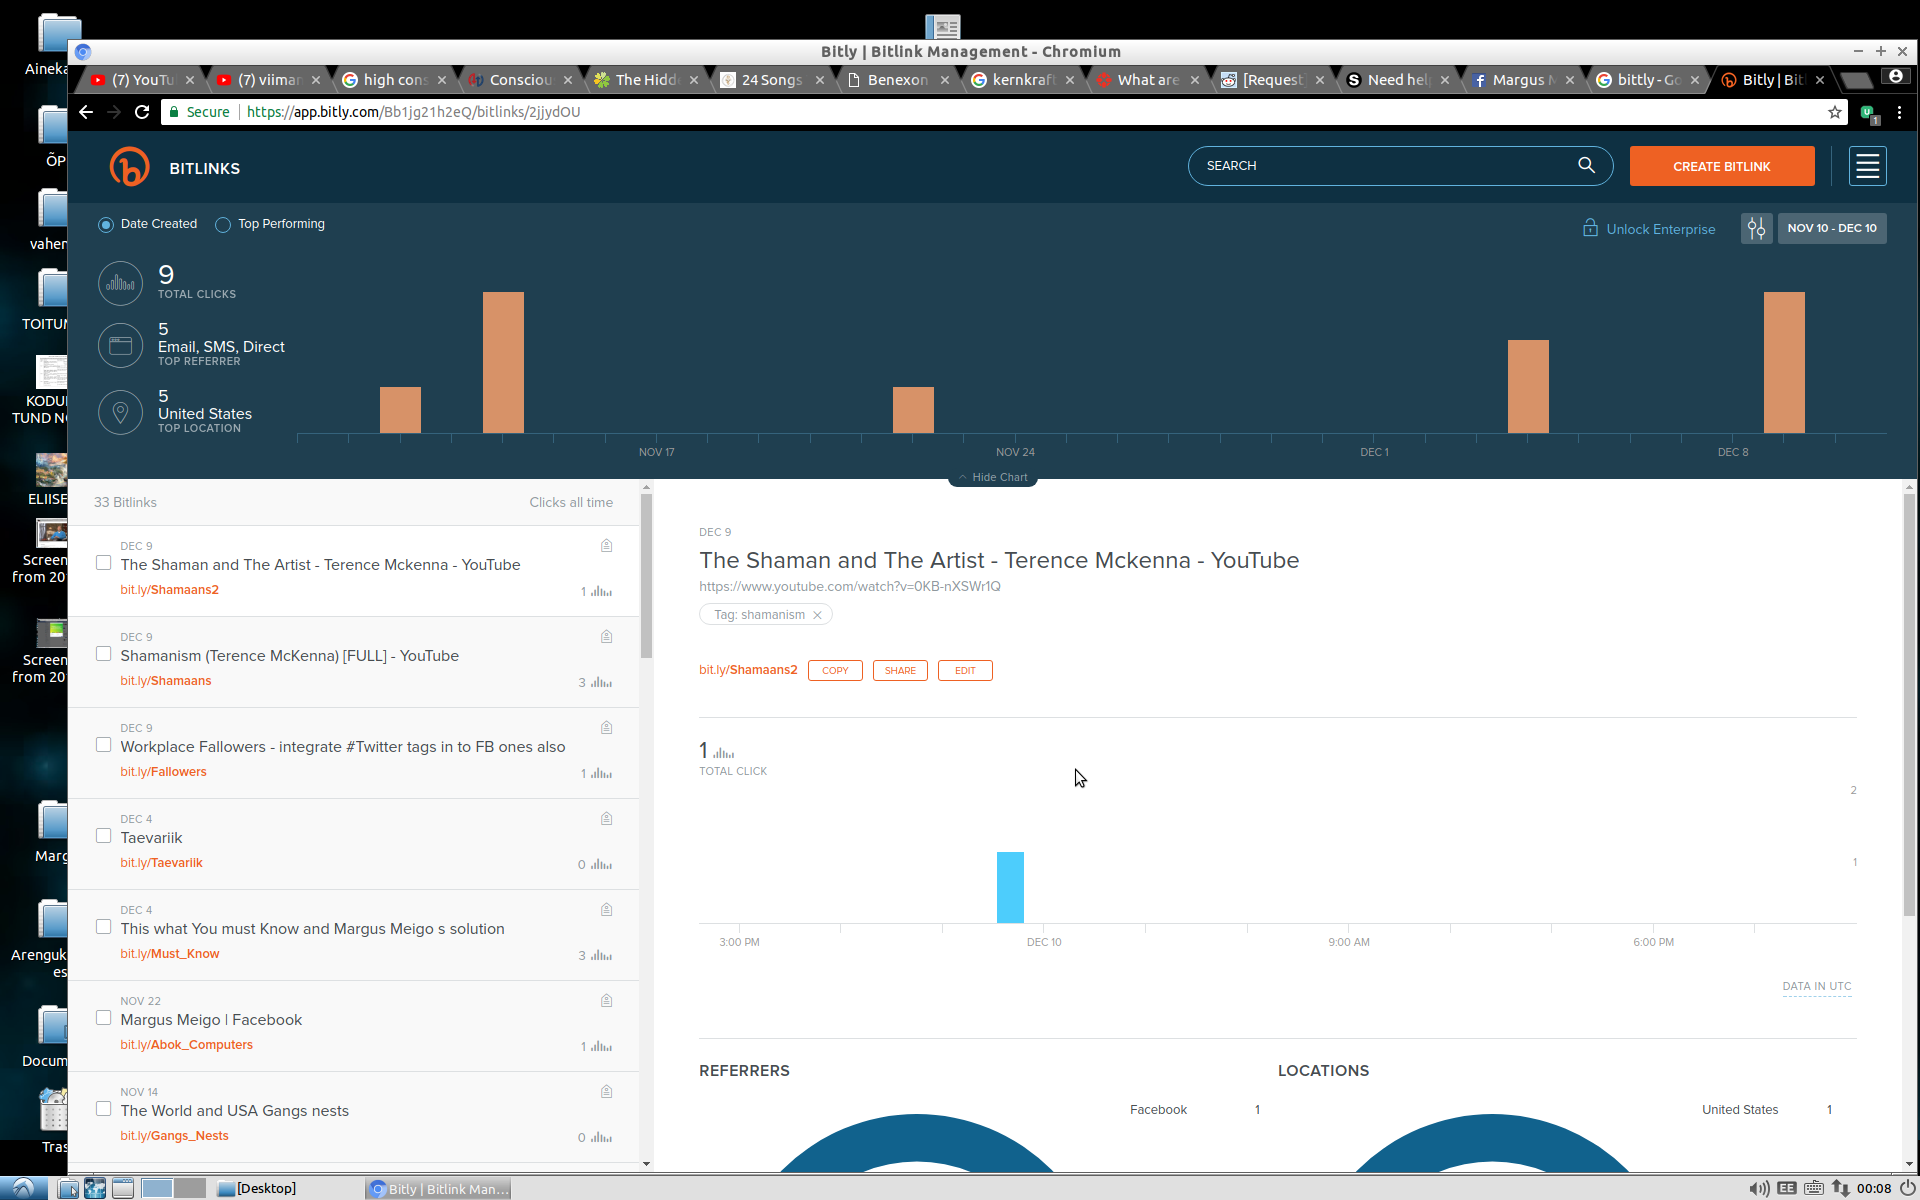Screen dimensions: 1920x1200
Task: Go back using browser back arrow
Action: point(86,112)
